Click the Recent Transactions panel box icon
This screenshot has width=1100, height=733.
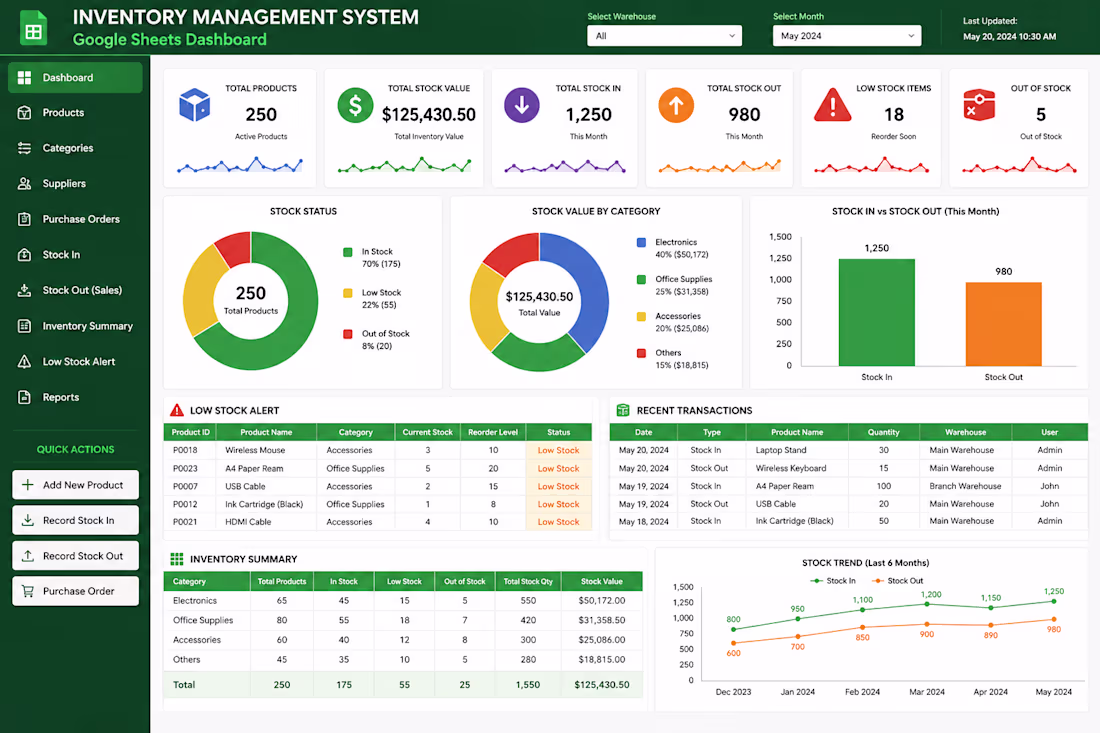click(622, 410)
